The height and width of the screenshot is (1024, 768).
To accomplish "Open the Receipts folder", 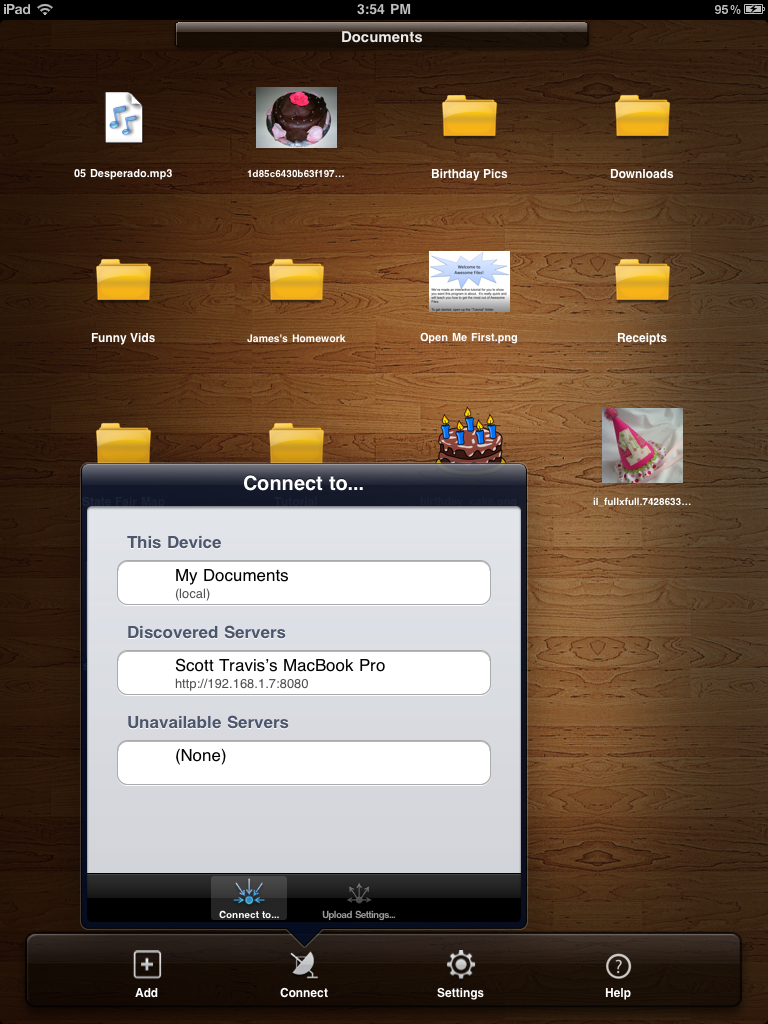I will [x=641, y=282].
